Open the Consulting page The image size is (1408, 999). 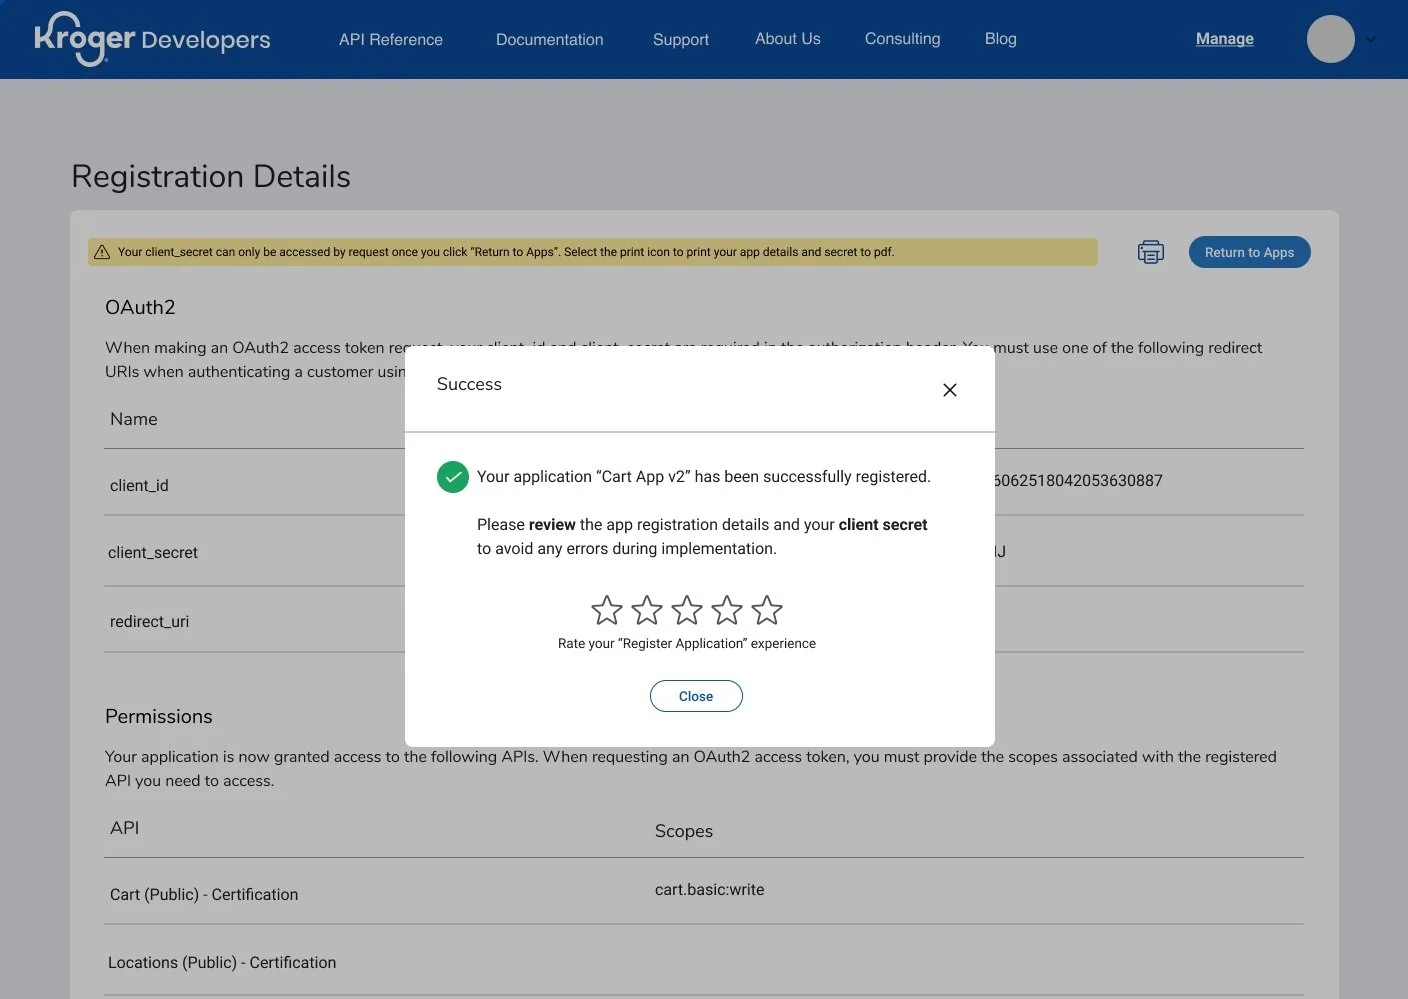[903, 38]
